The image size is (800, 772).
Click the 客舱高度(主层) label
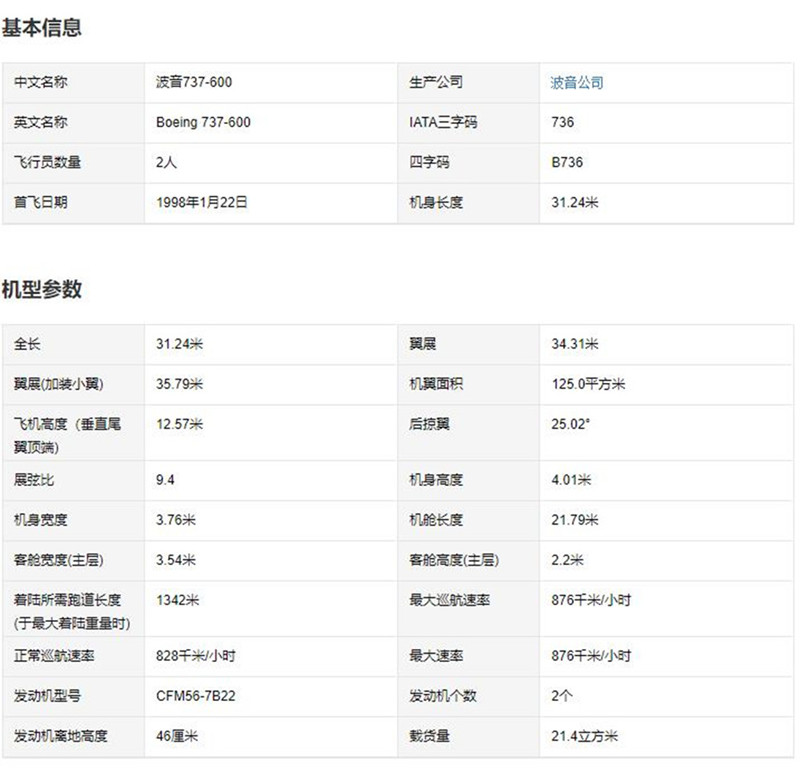(454, 560)
